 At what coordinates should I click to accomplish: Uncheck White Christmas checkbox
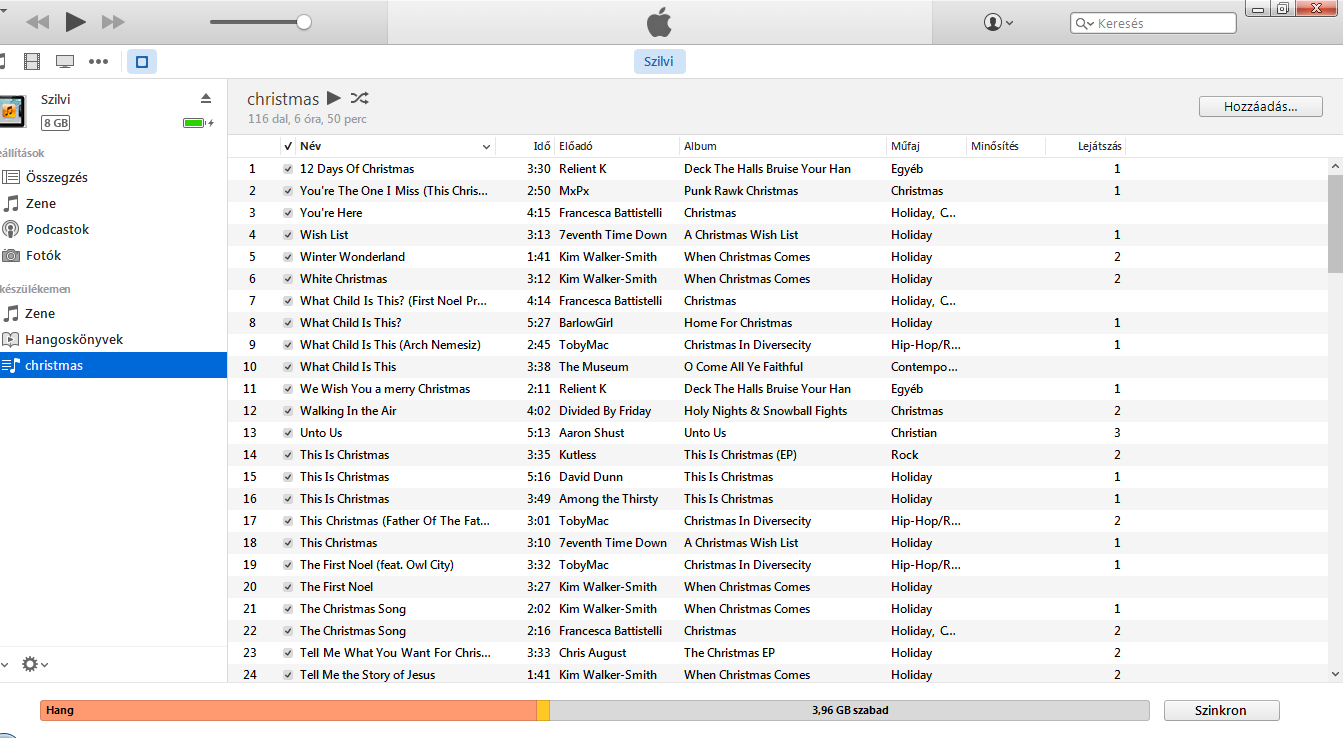point(288,279)
